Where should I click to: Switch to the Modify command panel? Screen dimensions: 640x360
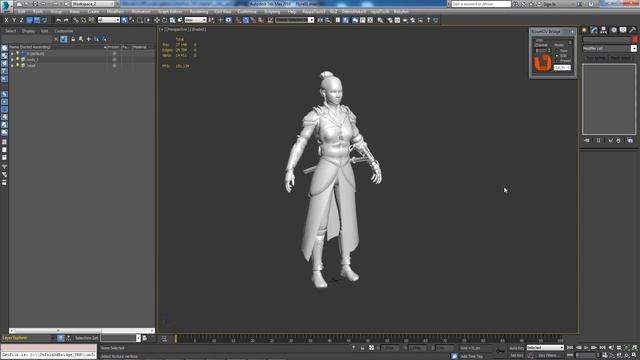[x=594, y=30]
